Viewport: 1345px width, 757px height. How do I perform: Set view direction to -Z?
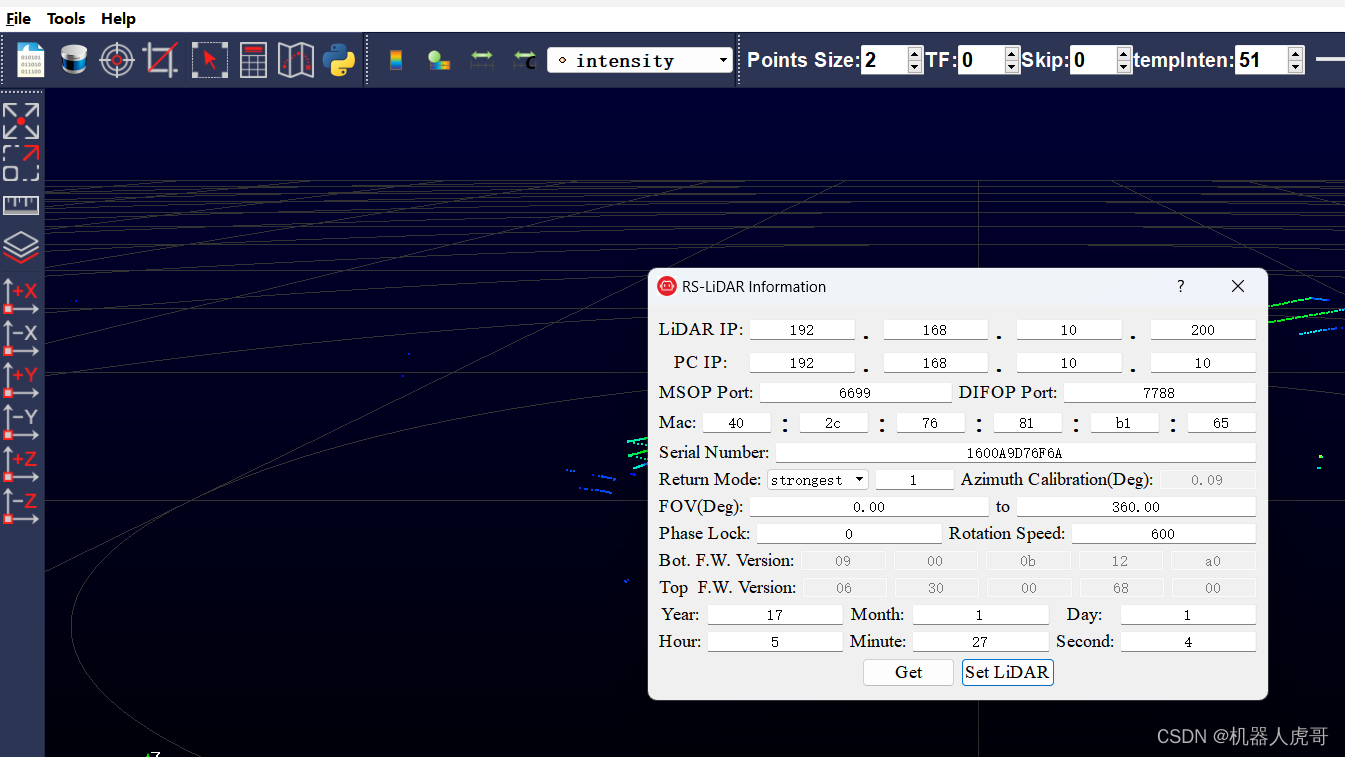(x=21, y=506)
